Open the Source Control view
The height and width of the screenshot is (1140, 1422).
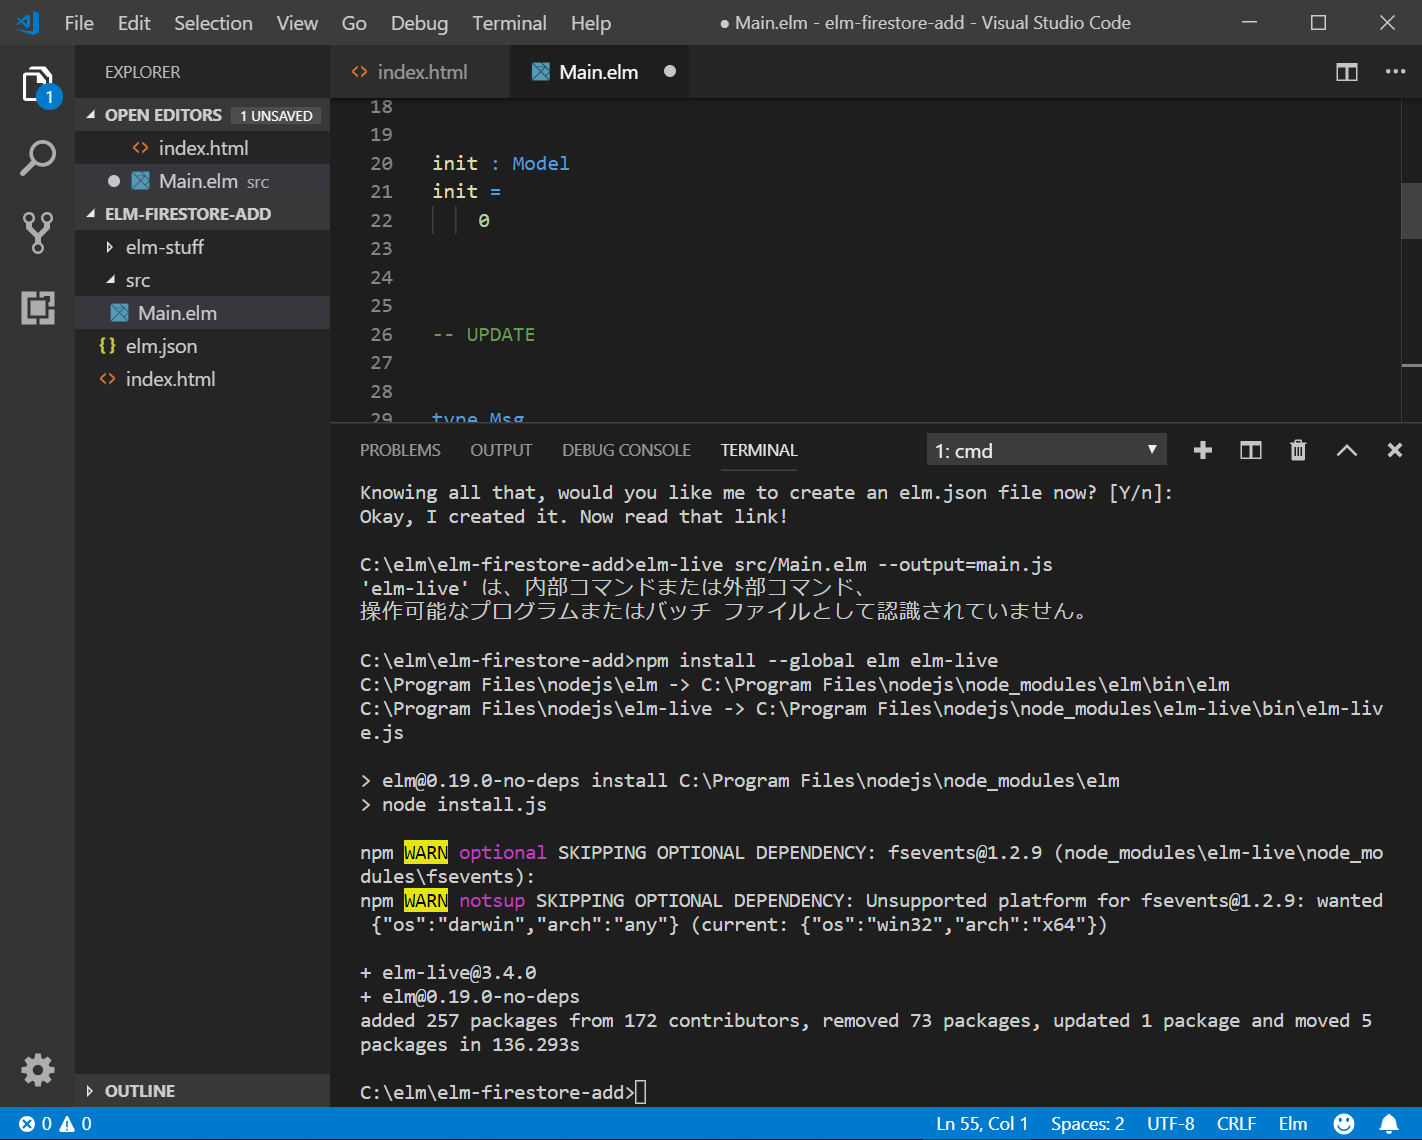(x=37, y=232)
